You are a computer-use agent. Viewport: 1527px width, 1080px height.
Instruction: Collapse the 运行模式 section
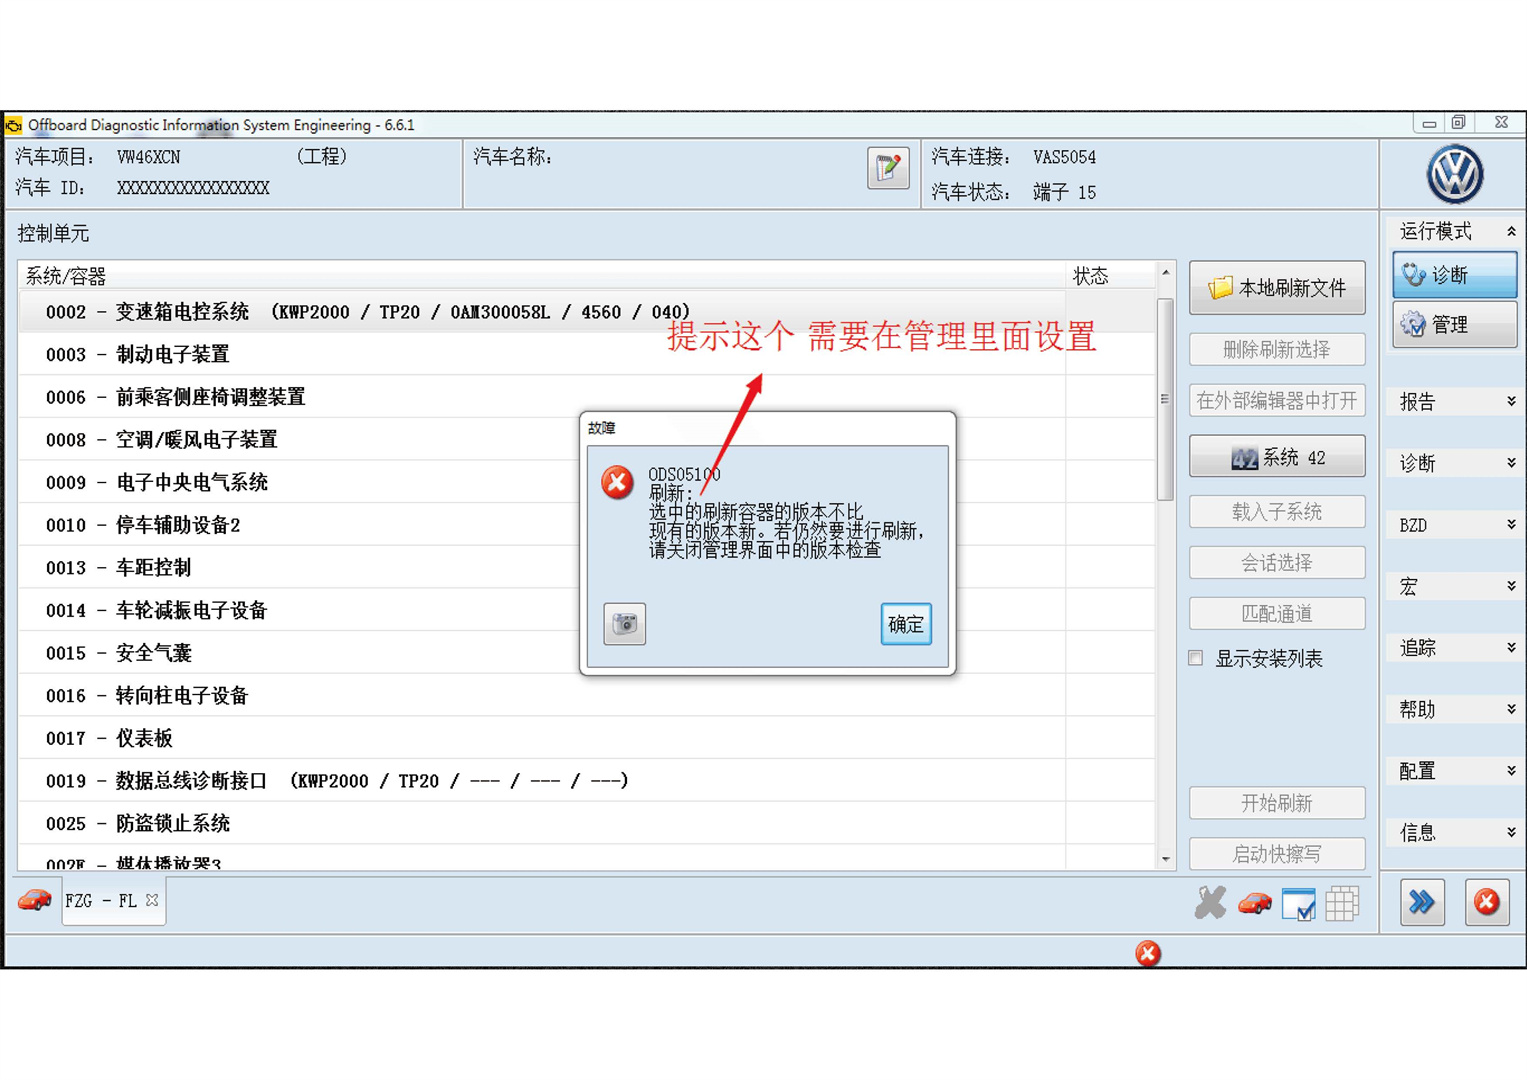point(1511,231)
